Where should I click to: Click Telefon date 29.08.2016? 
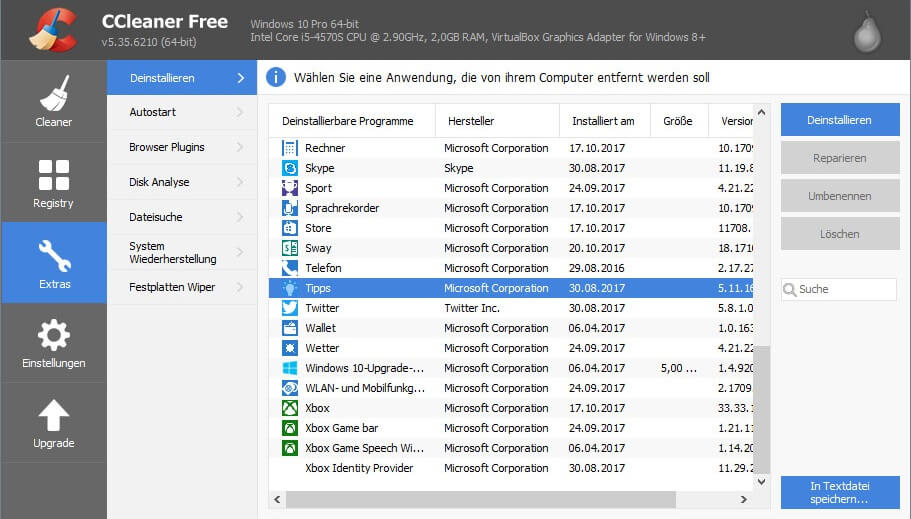[597, 268]
